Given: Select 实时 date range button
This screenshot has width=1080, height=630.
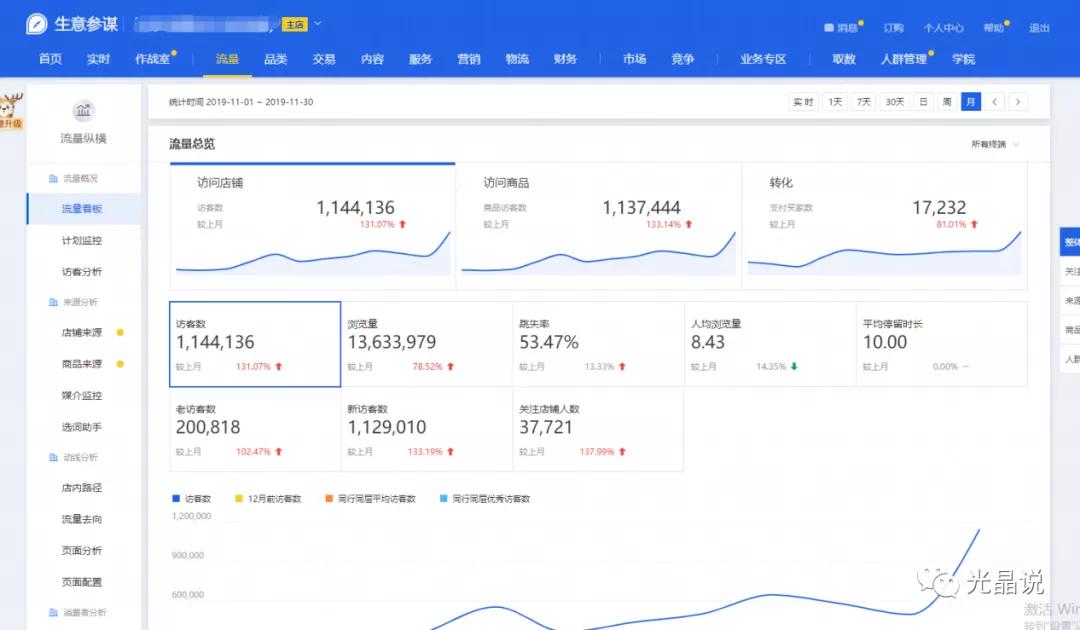Looking at the screenshot, I should (803, 102).
